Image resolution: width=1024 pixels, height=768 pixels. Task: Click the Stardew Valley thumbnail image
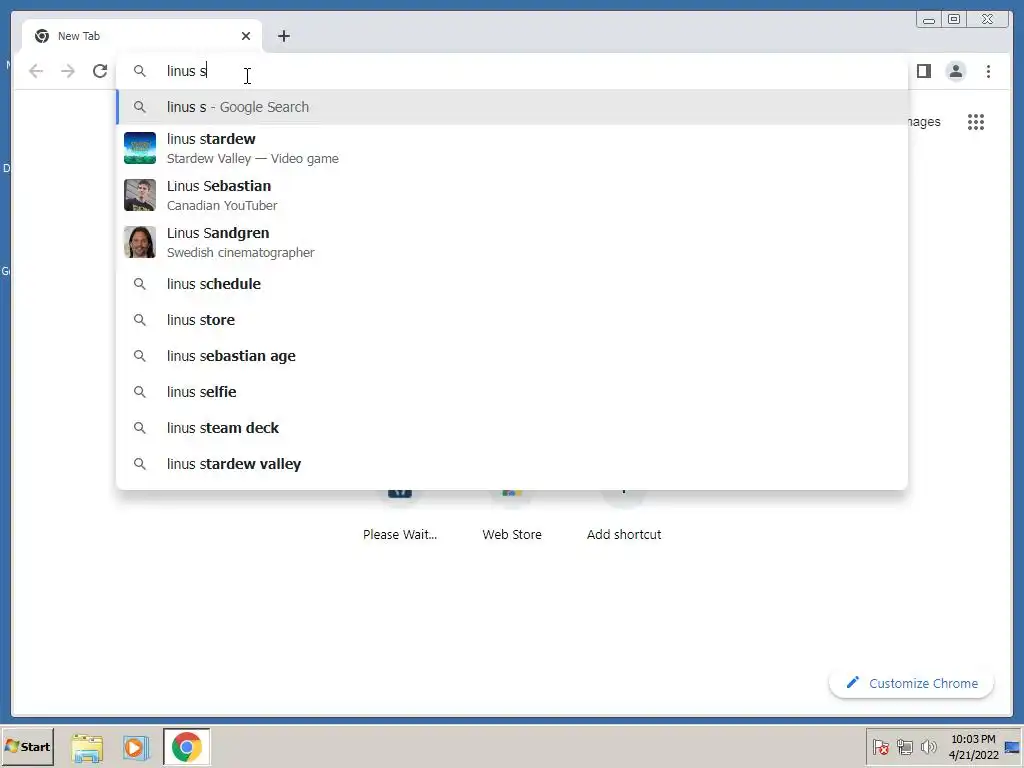(140, 148)
